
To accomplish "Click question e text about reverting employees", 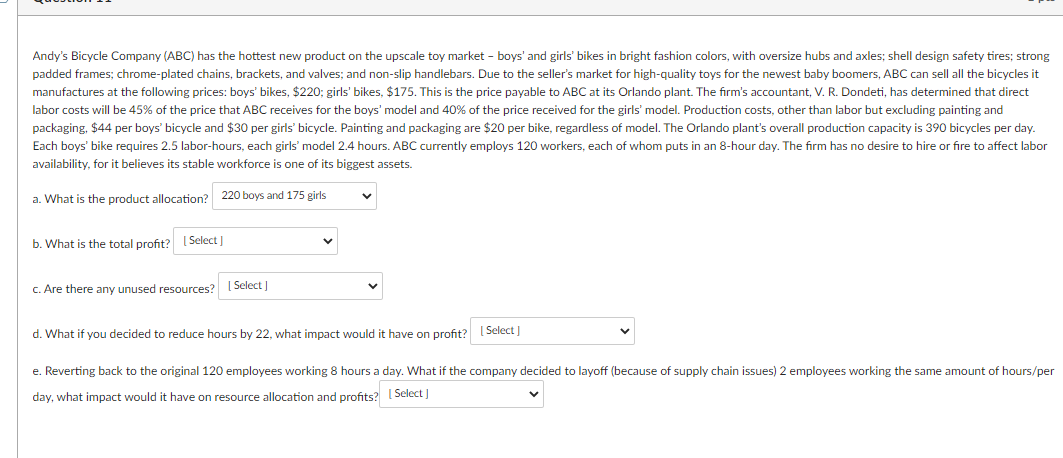I will point(540,371).
